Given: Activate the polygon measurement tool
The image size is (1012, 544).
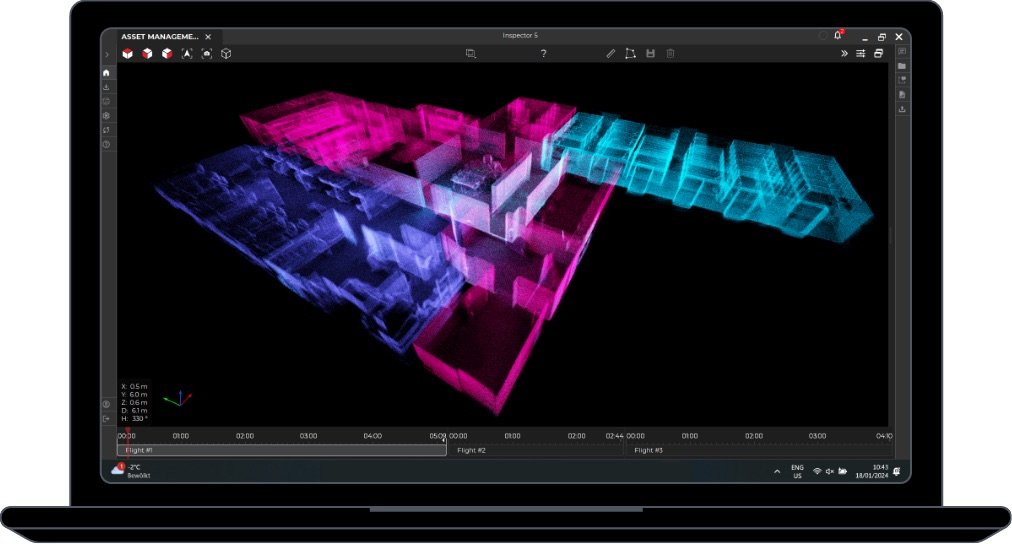Looking at the screenshot, I should coord(630,53).
